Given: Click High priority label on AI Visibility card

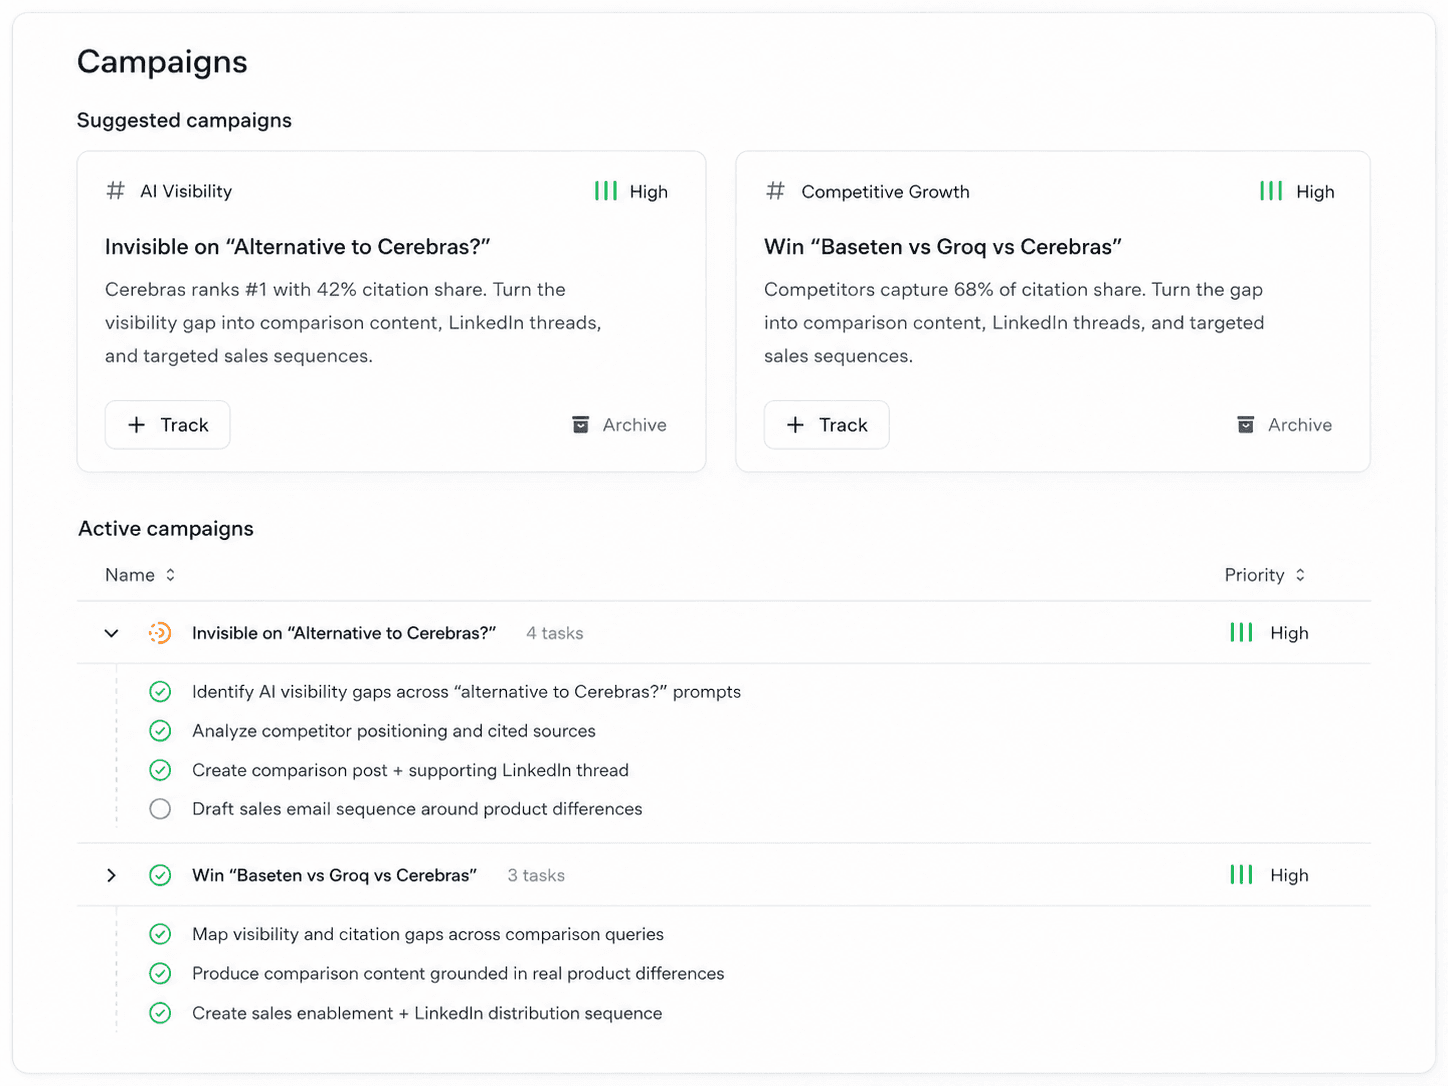Looking at the screenshot, I should click(x=649, y=191).
